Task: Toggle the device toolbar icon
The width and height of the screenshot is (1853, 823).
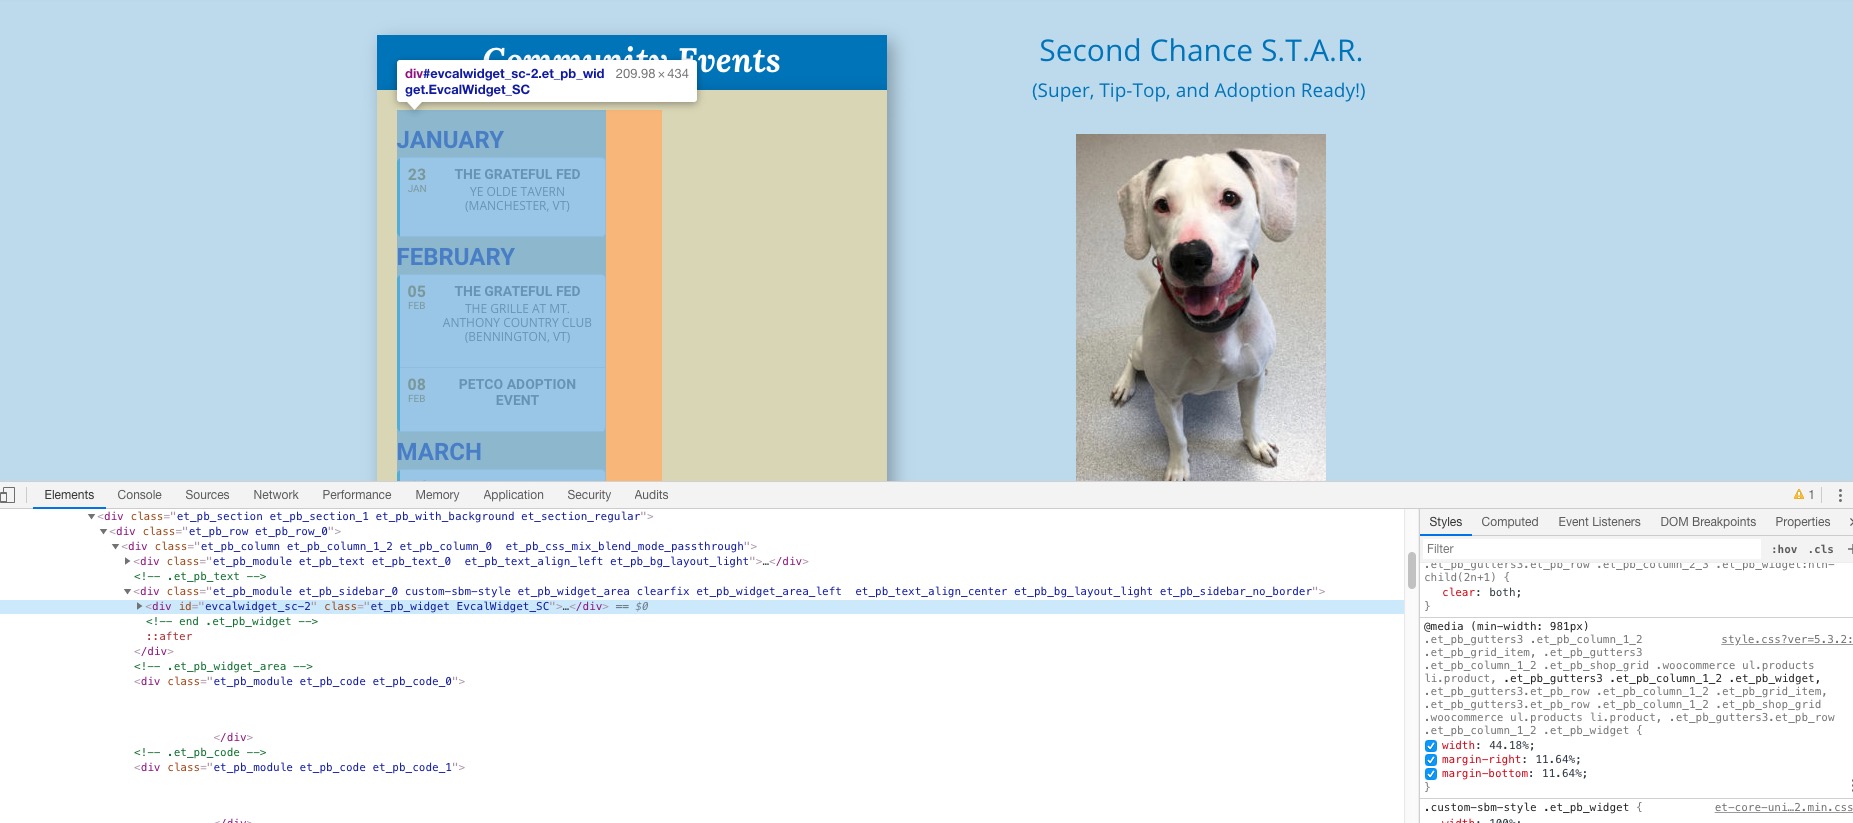Action: pos(8,495)
